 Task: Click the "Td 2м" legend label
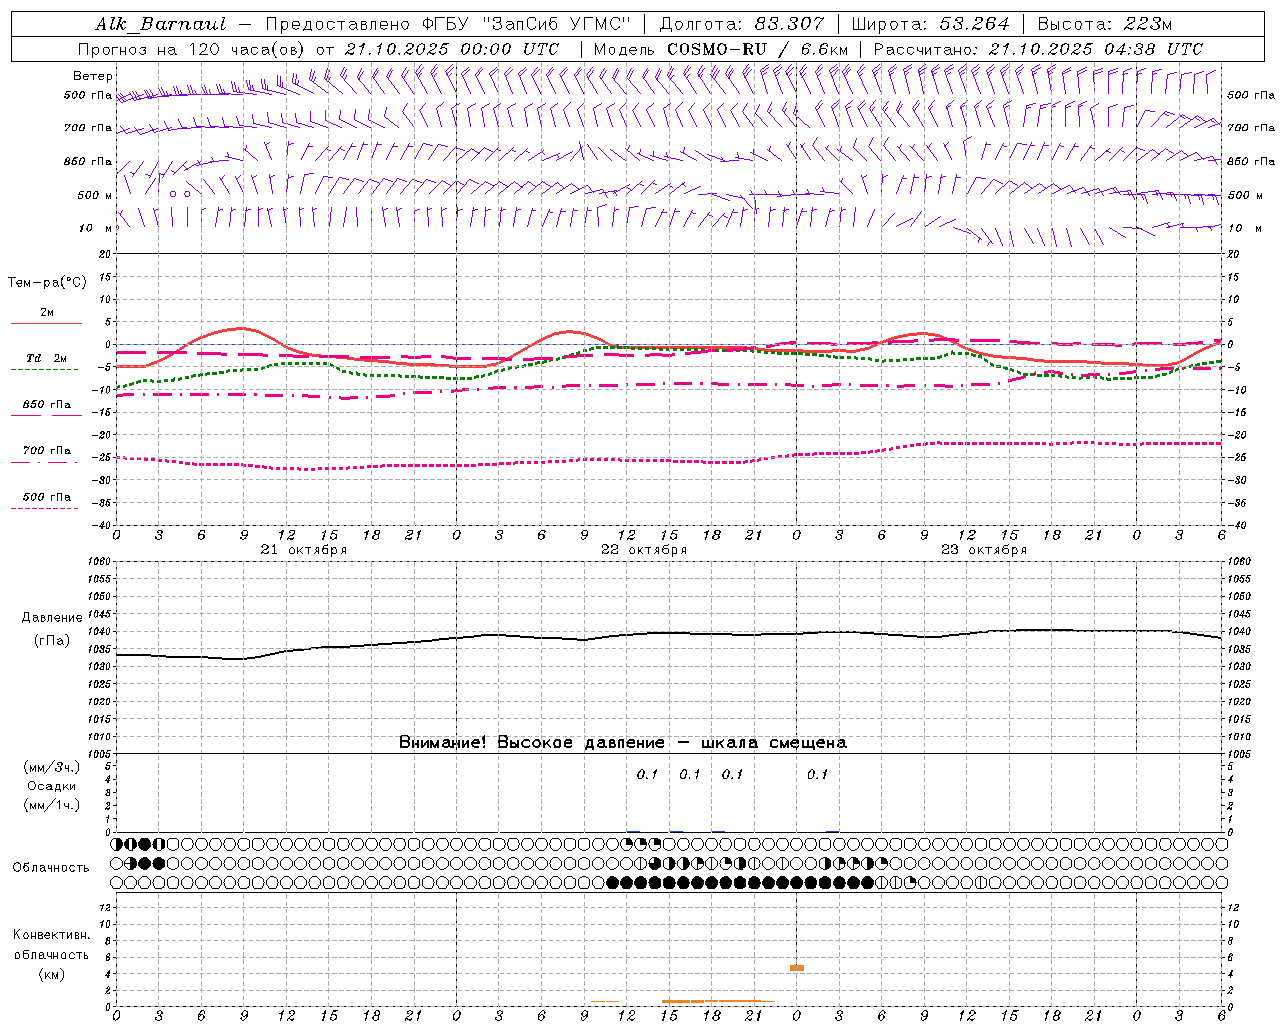47,358
